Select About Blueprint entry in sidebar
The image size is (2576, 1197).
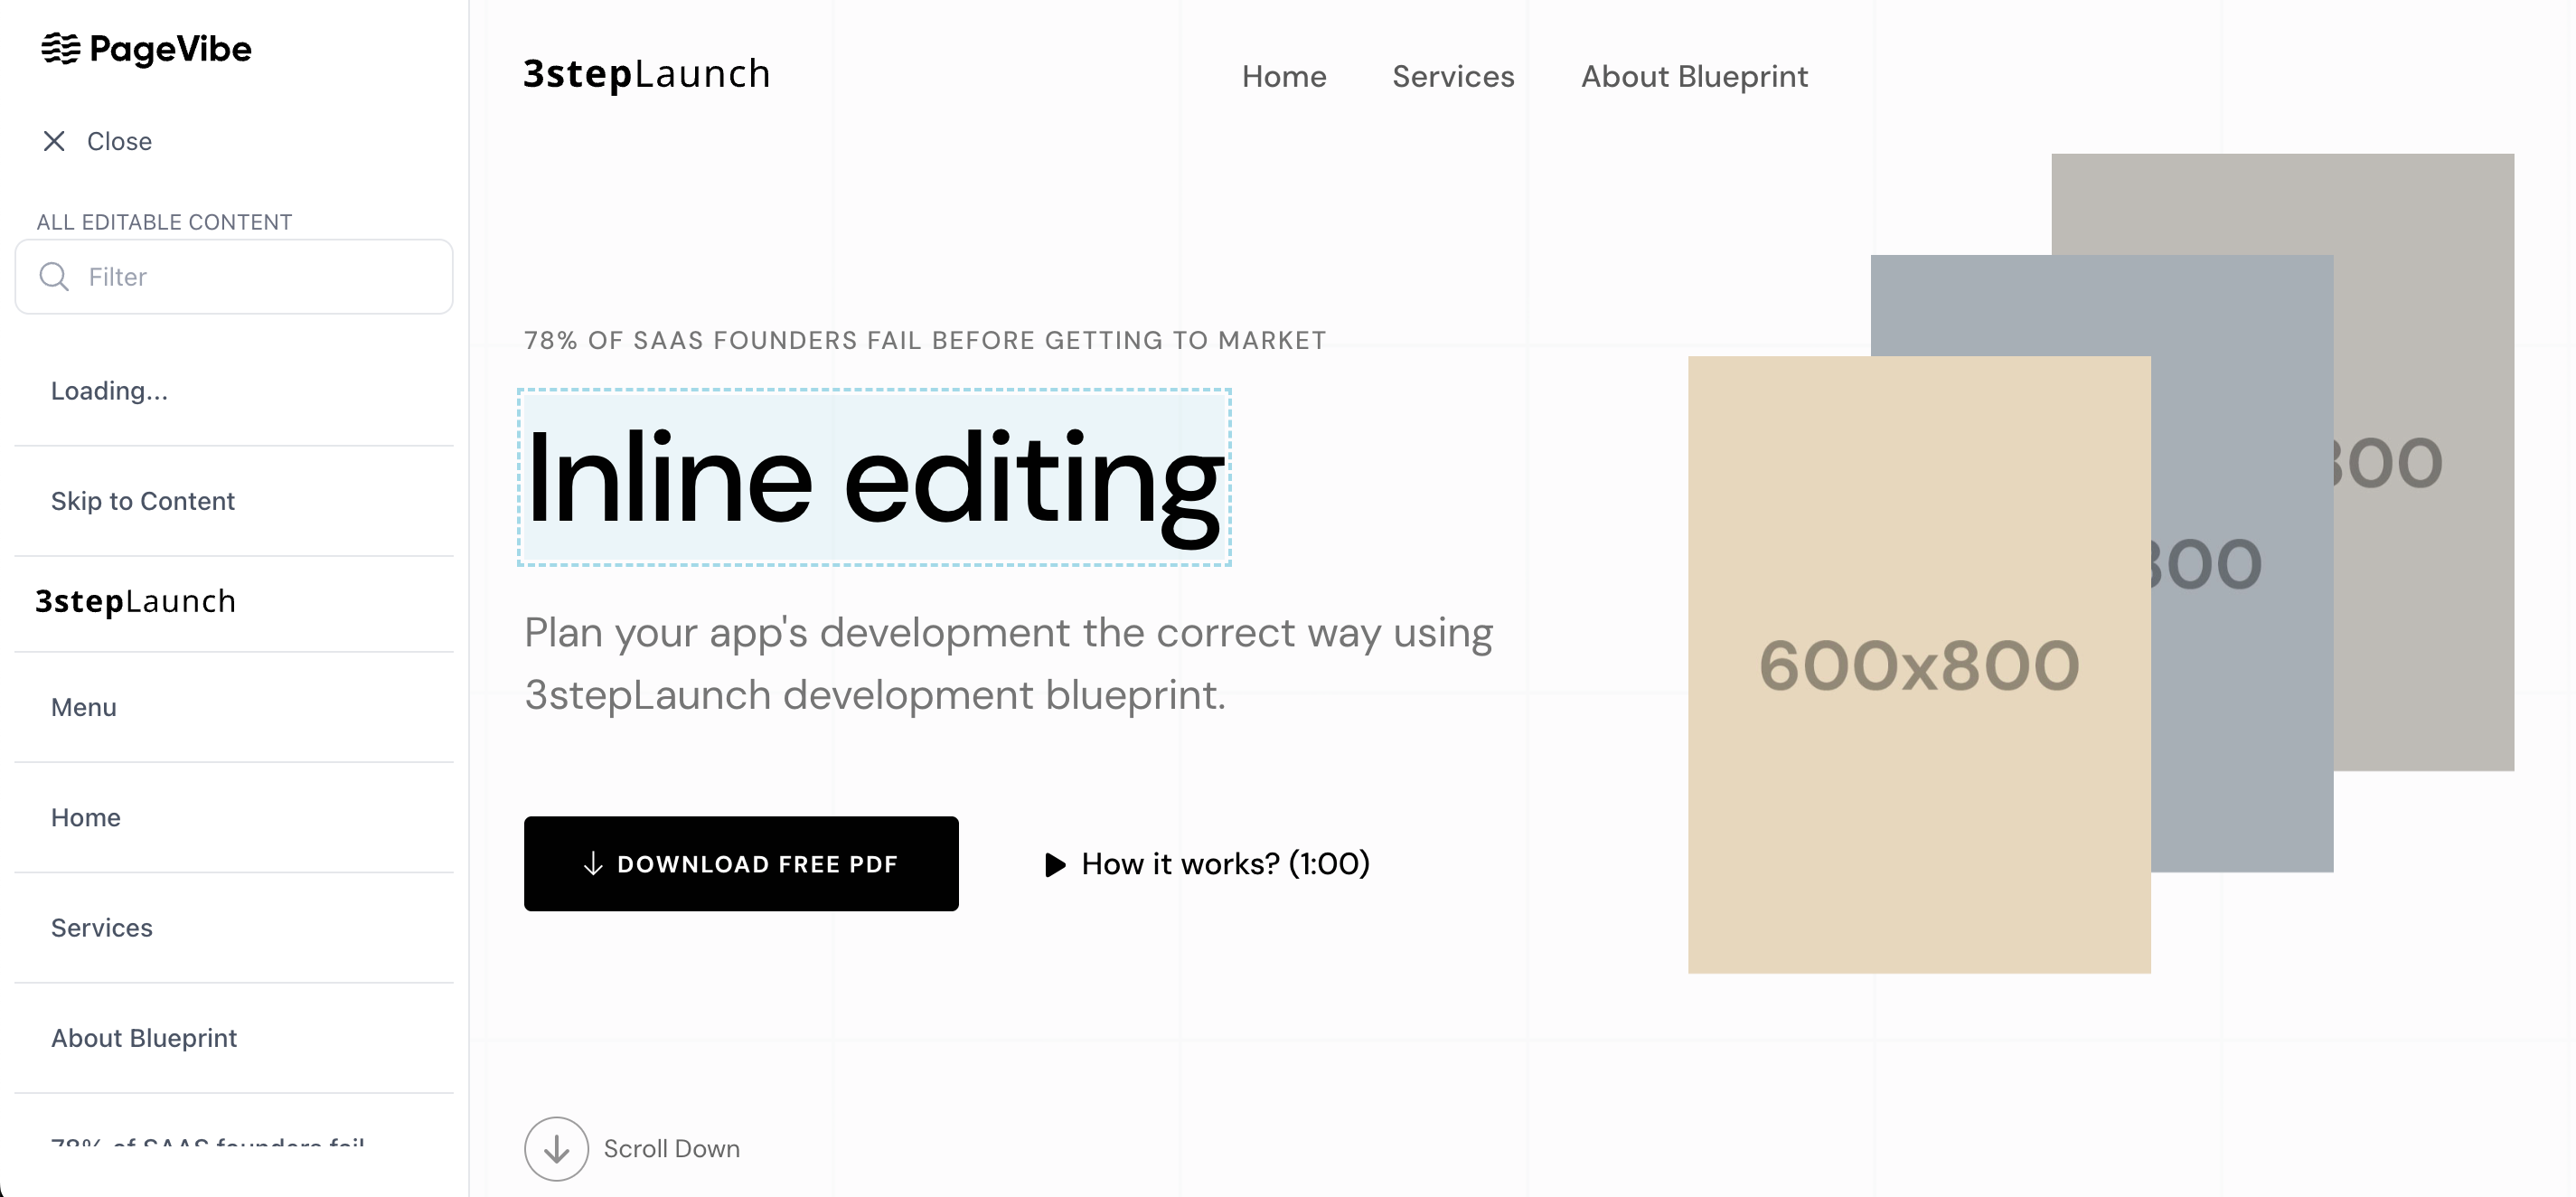coord(144,1038)
